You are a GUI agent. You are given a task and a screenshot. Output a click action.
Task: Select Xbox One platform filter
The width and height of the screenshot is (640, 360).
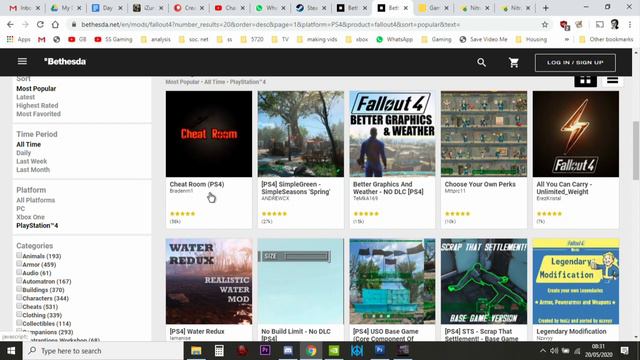coord(30,217)
